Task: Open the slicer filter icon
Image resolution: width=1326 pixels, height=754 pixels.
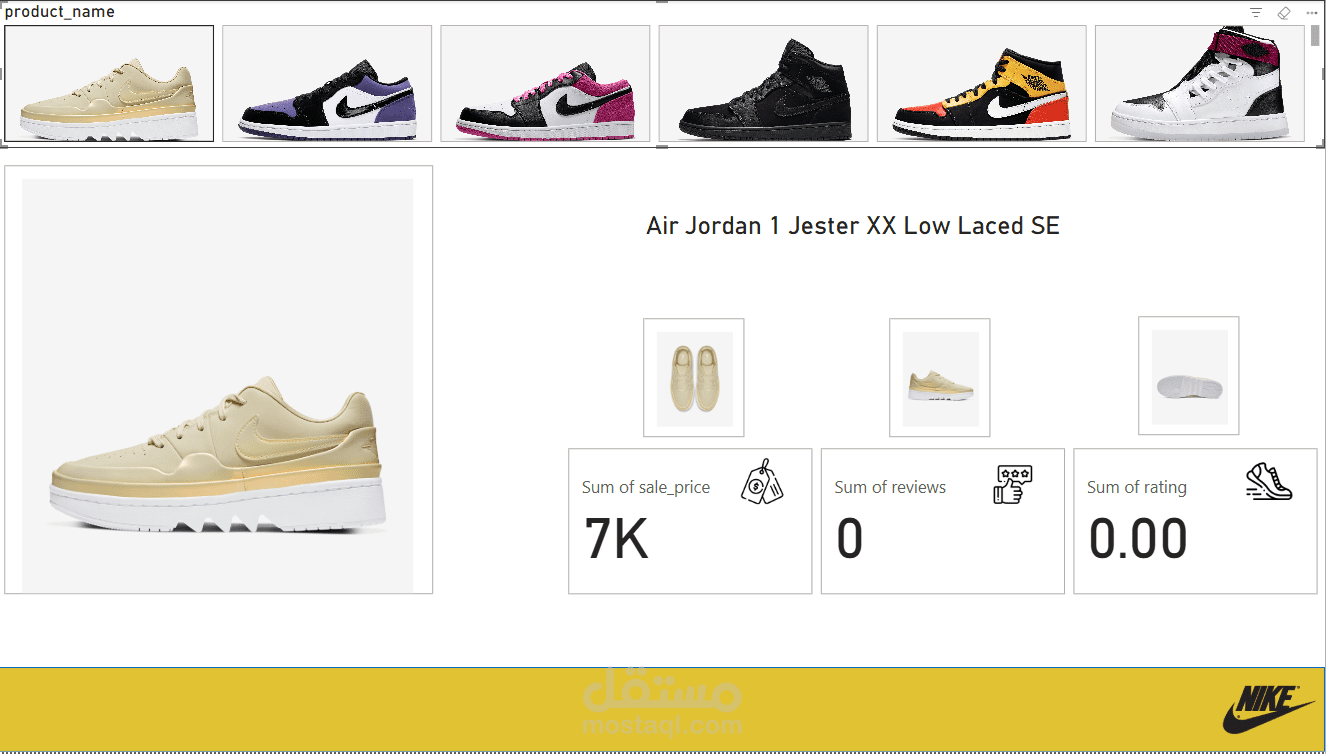Action: 1256,12
